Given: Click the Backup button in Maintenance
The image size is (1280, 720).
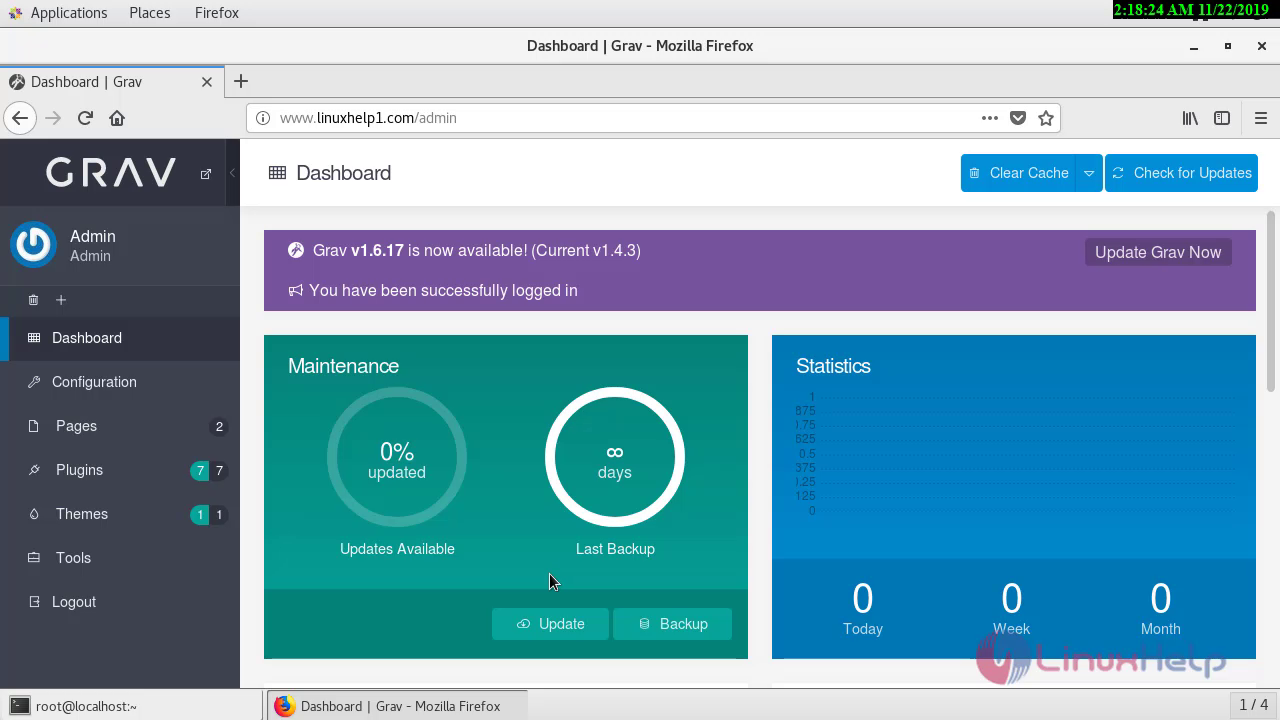Looking at the screenshot, I should (x=672, y=624).
